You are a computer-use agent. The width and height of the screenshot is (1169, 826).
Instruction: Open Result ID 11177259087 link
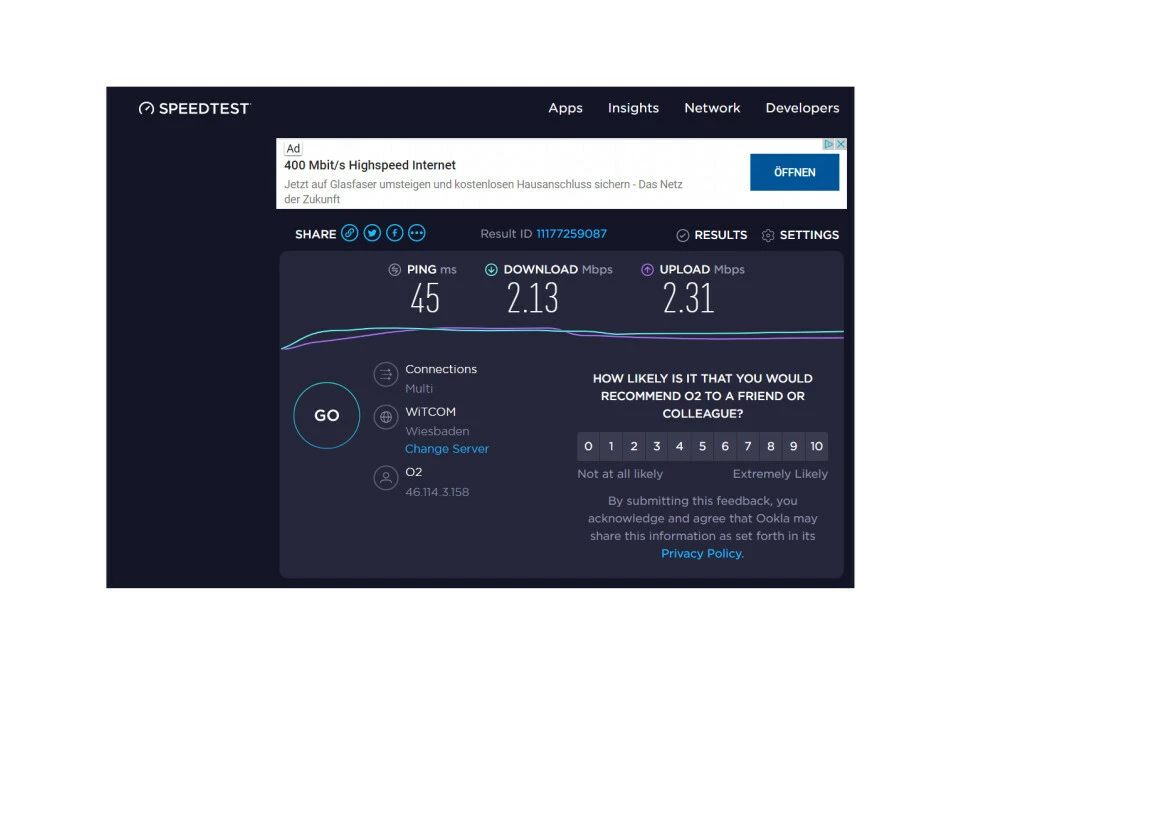pos(571,233)
